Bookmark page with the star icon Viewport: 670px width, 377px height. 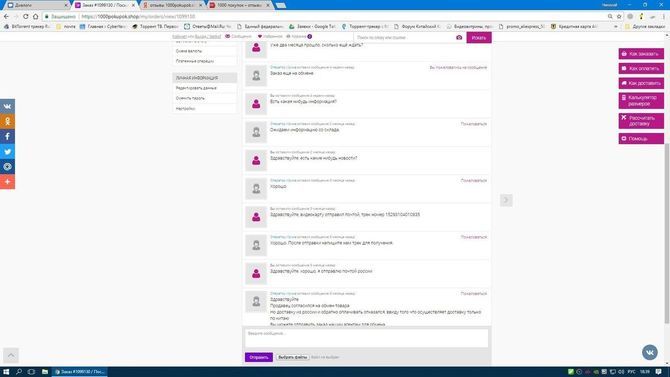(x=619, y=16)
